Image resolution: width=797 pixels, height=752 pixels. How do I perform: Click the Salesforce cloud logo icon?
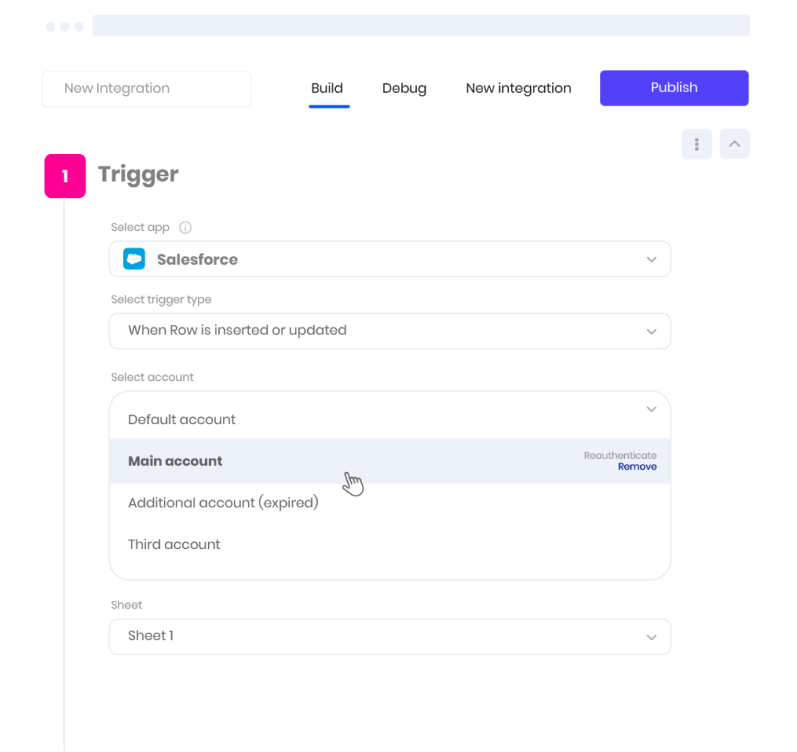[x=134, y=259]
